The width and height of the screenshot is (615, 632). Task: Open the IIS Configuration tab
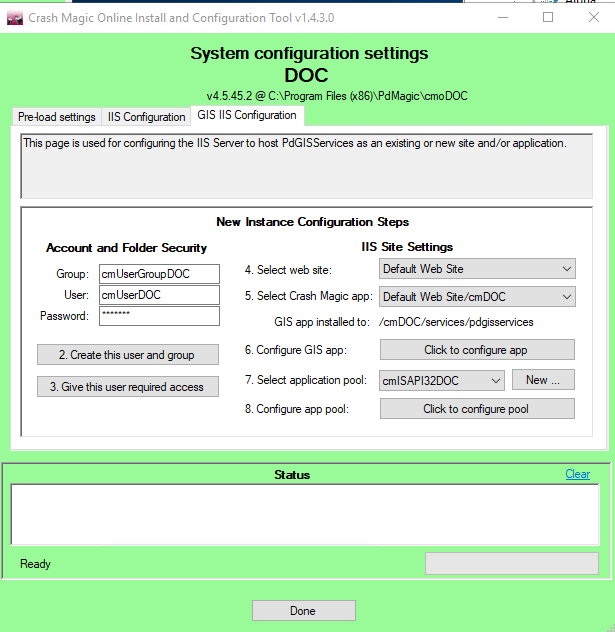pyautogui.click(x=146, y=117)
